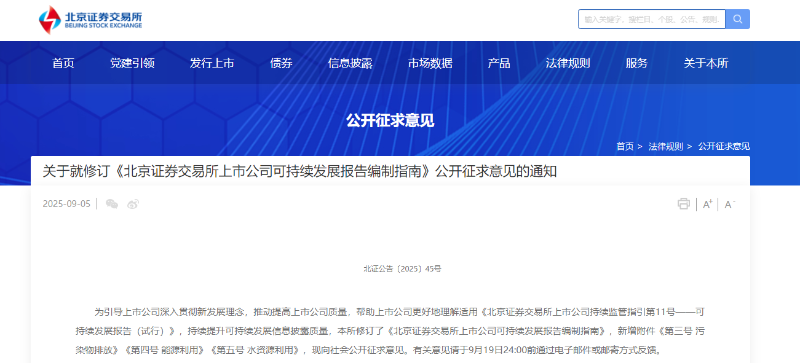Share article via Weibo icon
Viewport: 800px width, 363px height.
[133, 204]
